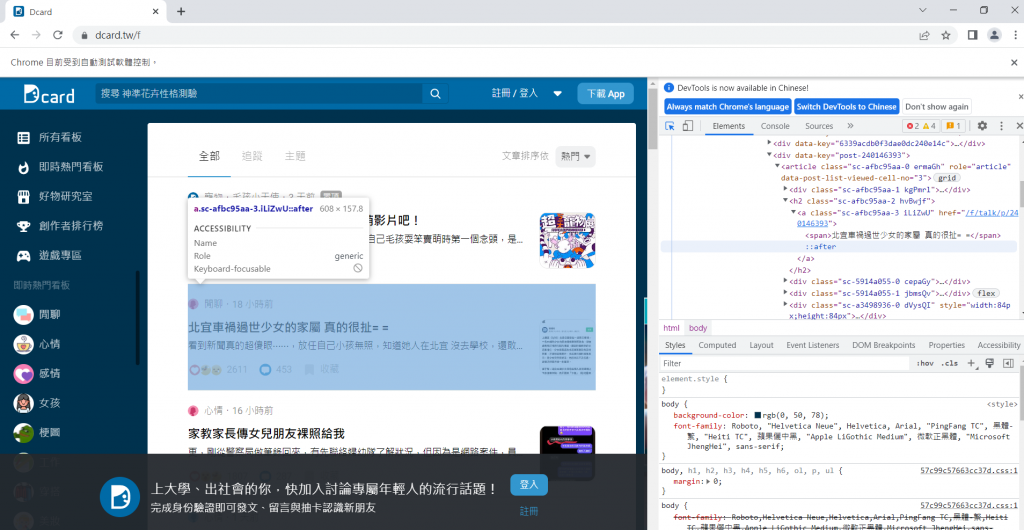The width and height of the screenshot is (1024, 530).
Task: Click the Dcard logo in the header
Action: [x=49, y=94]
